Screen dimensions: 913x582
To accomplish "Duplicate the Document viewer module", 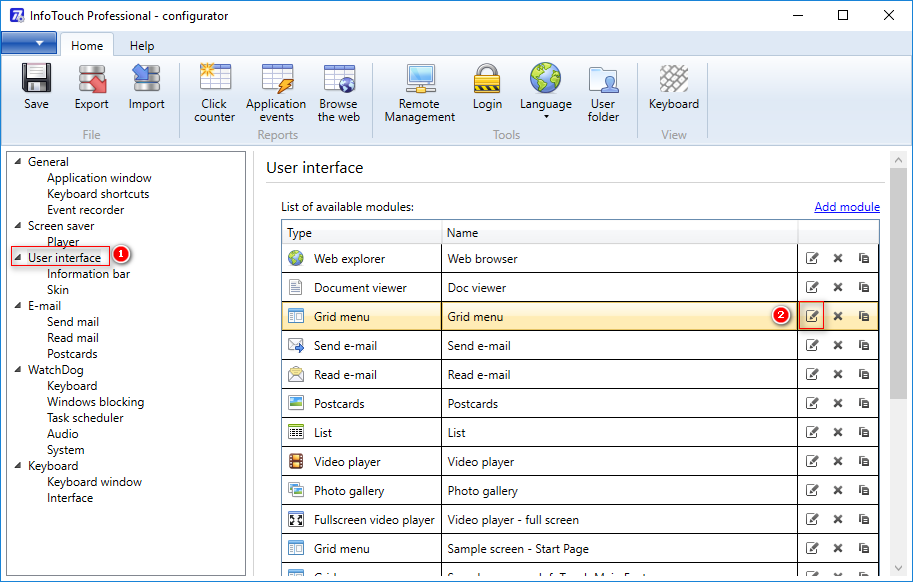I will pos(864,287).
